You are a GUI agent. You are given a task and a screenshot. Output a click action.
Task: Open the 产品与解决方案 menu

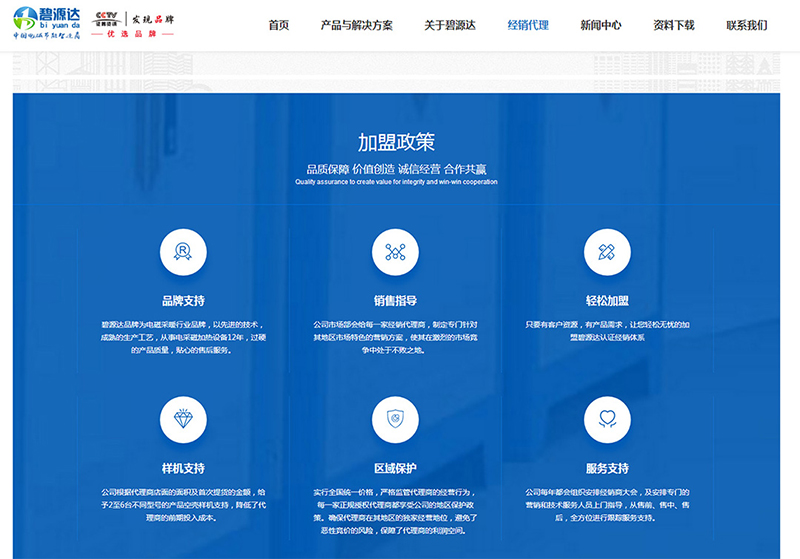pyautogui.click(x=356, y=25)
